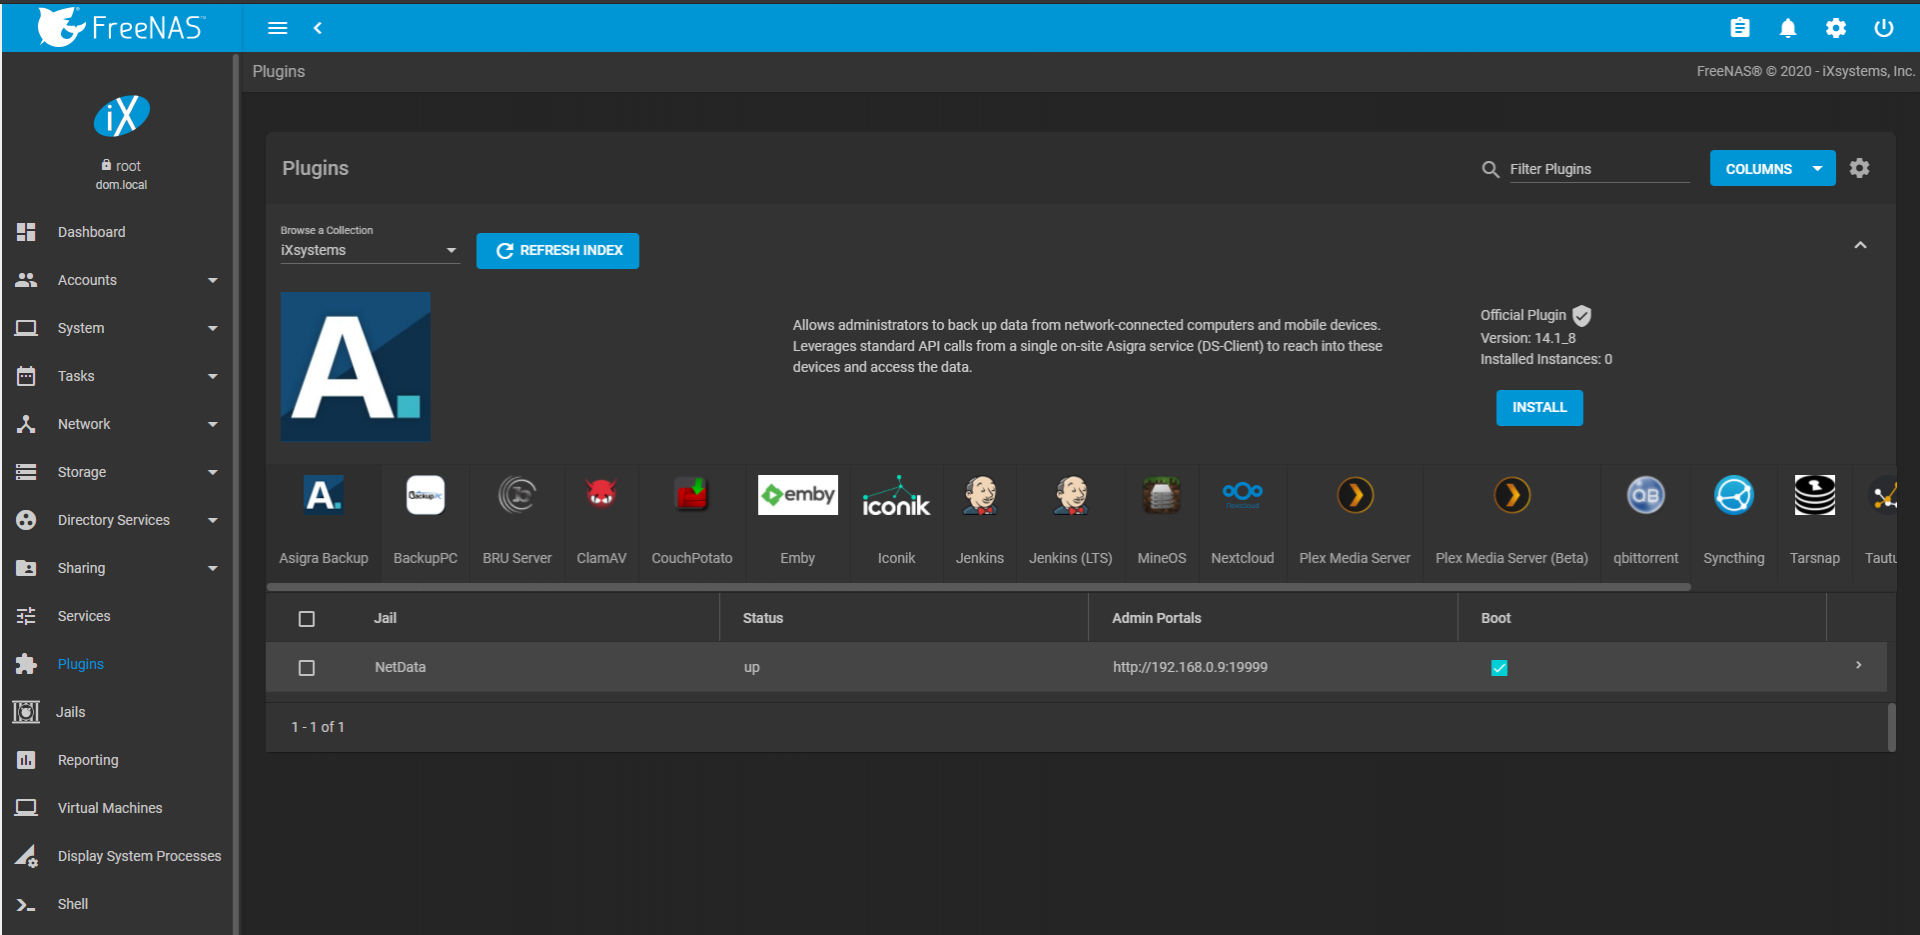Expand the Directory Services menu

118,520
